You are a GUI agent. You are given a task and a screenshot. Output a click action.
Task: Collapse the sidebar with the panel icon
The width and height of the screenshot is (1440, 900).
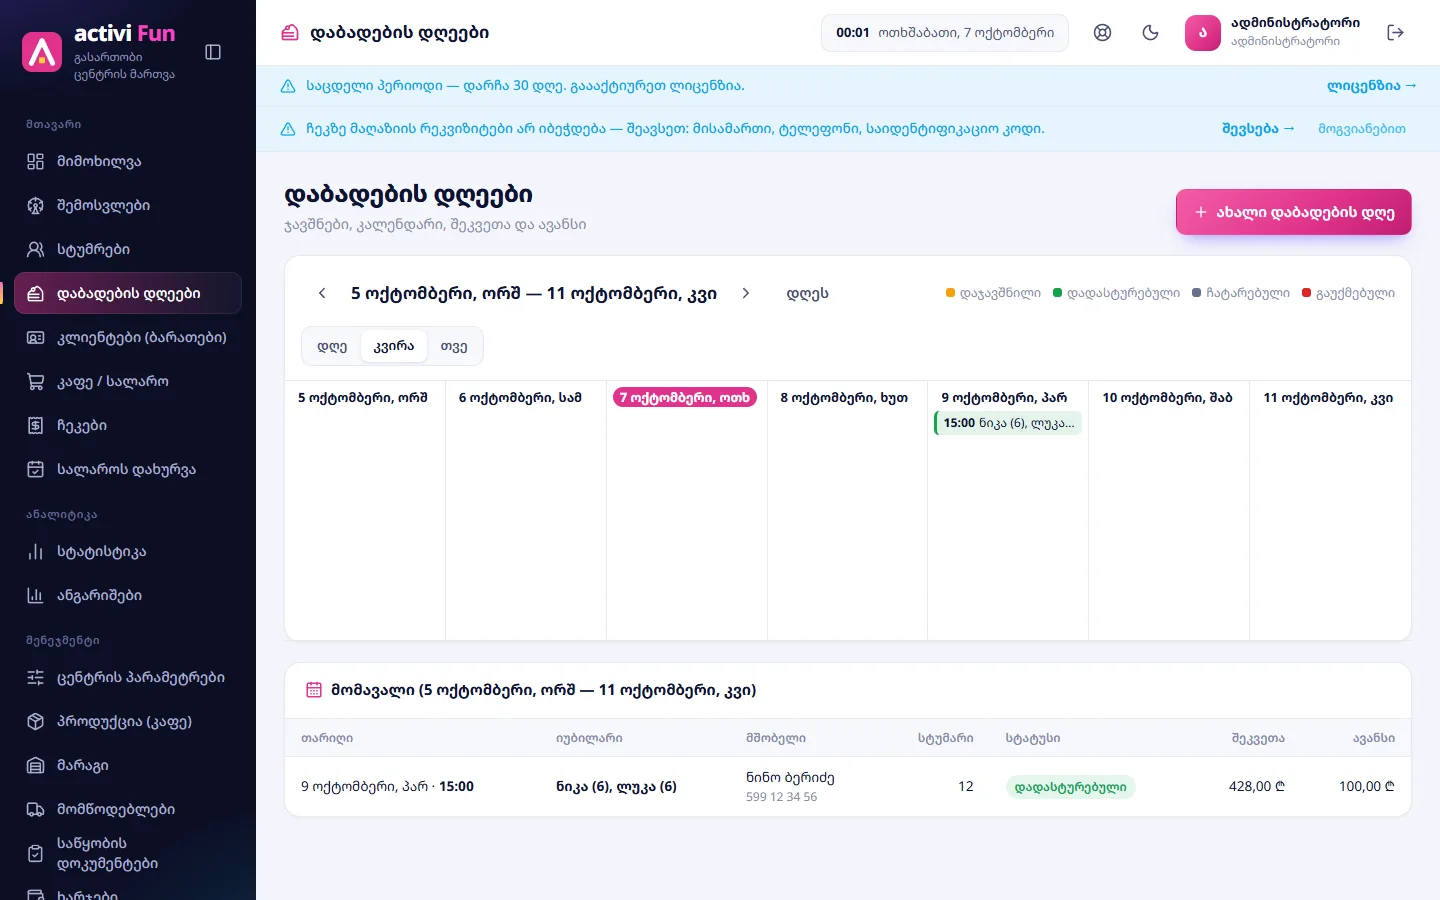[x=213, y=52]
